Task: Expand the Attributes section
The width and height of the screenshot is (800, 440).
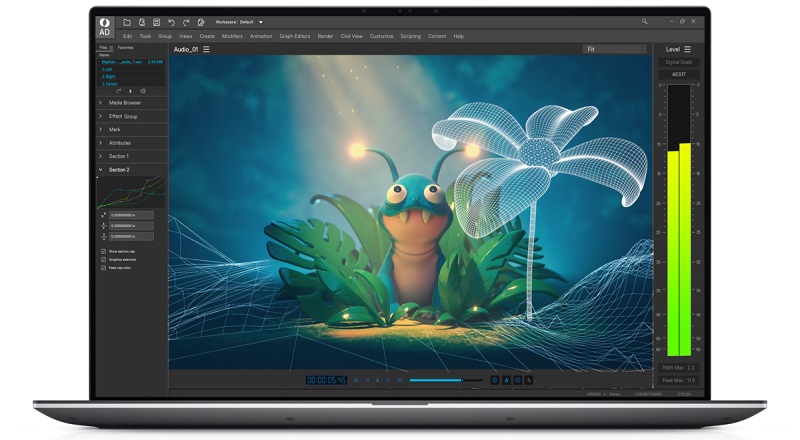Action: click(132, 143)
